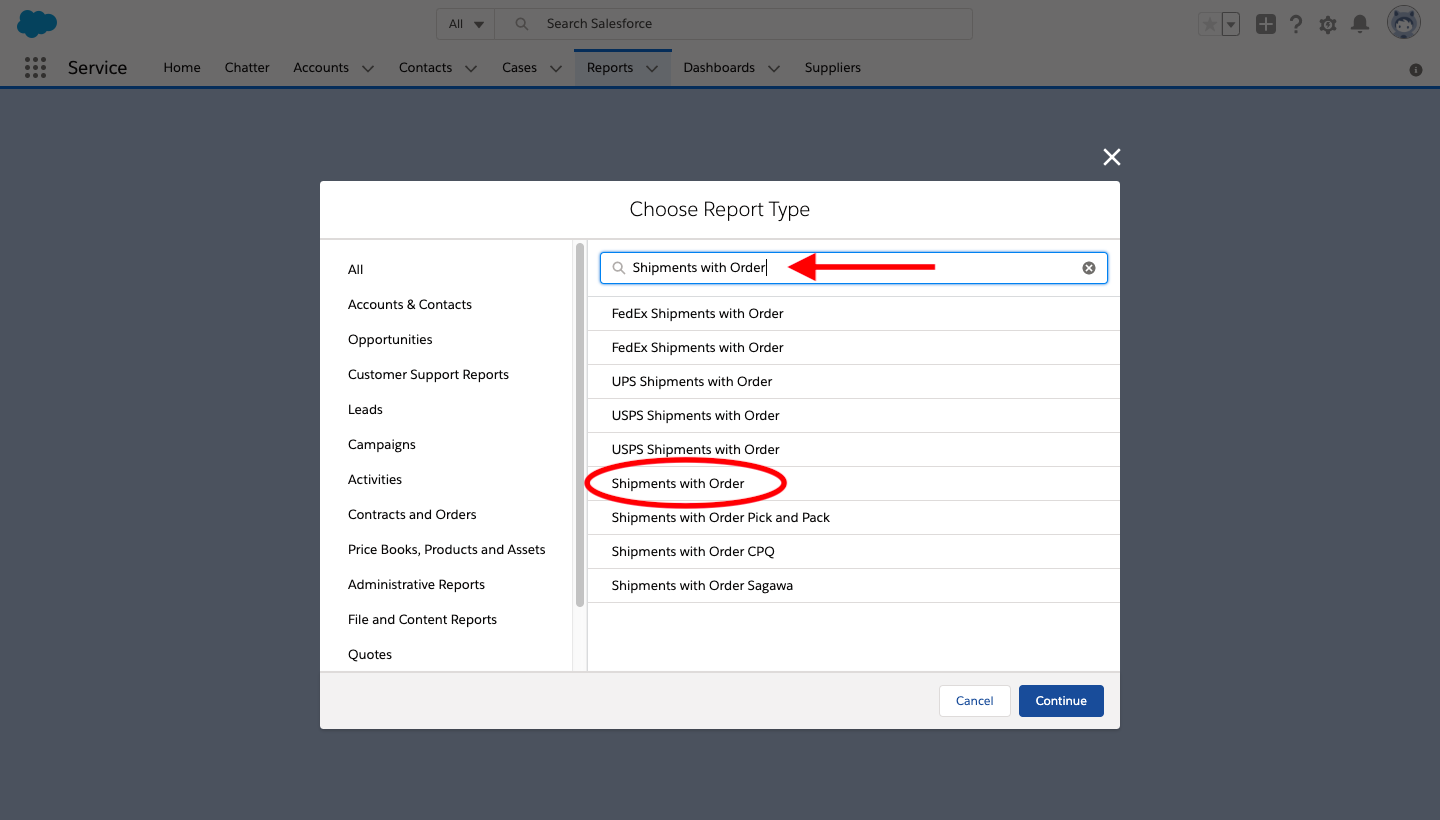Click the Salesforce cloud logo

tap(37, 23)
